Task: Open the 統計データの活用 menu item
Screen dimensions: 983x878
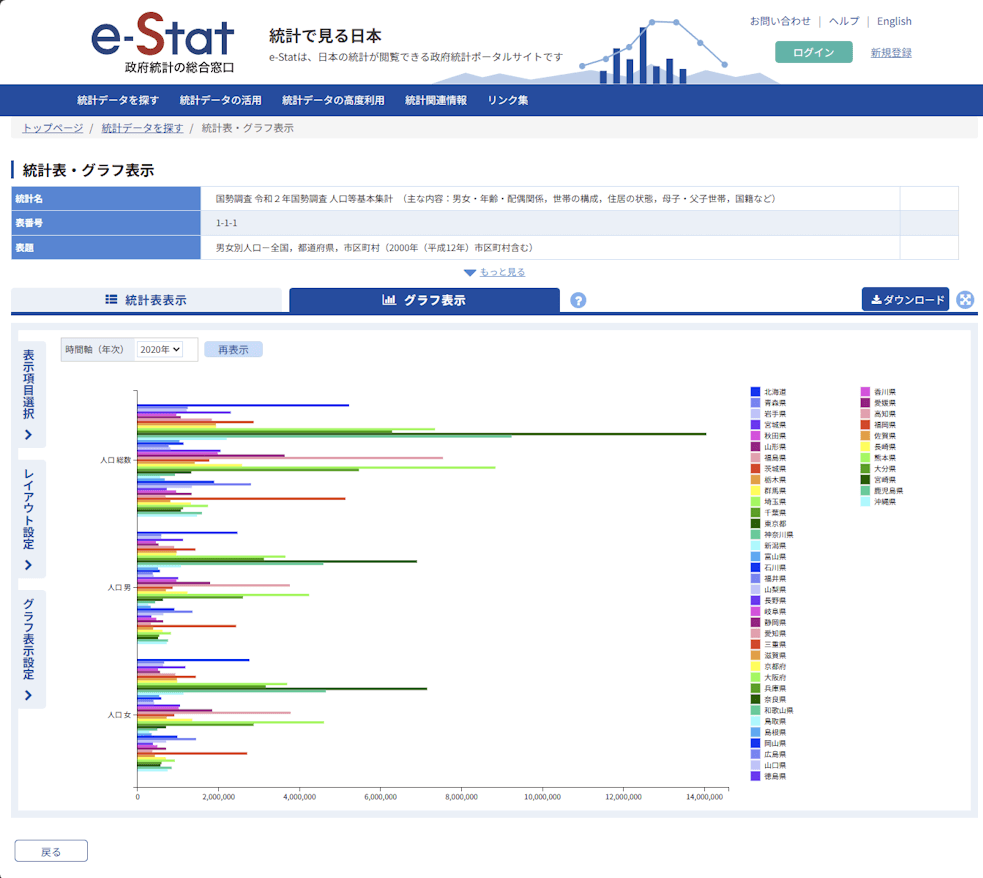Action: [x=220, y=100]
